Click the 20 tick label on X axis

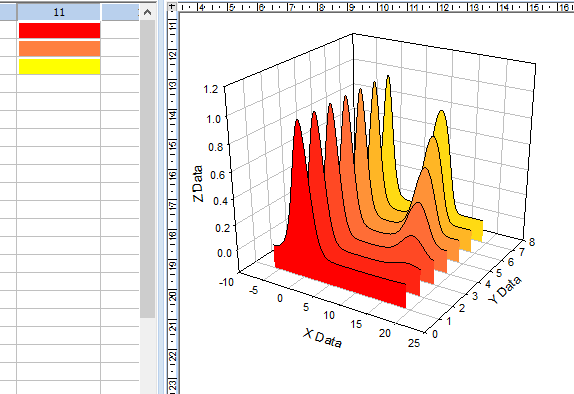[x=385, y=333]
